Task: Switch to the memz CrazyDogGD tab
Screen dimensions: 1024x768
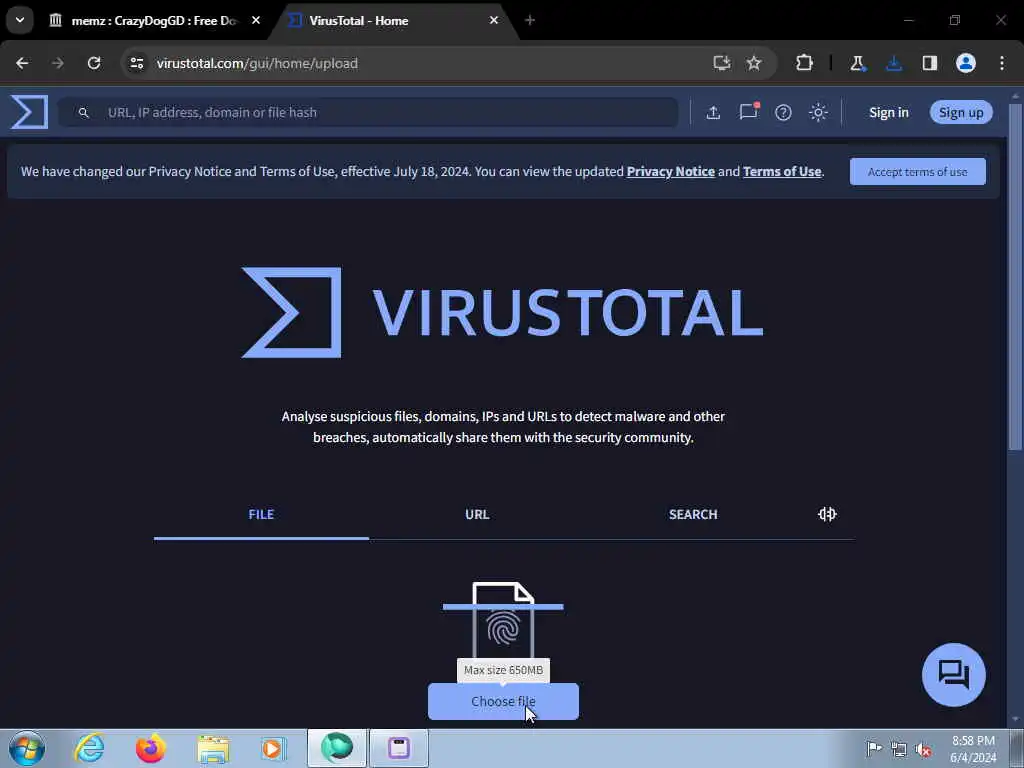Action: coord(153,21)
